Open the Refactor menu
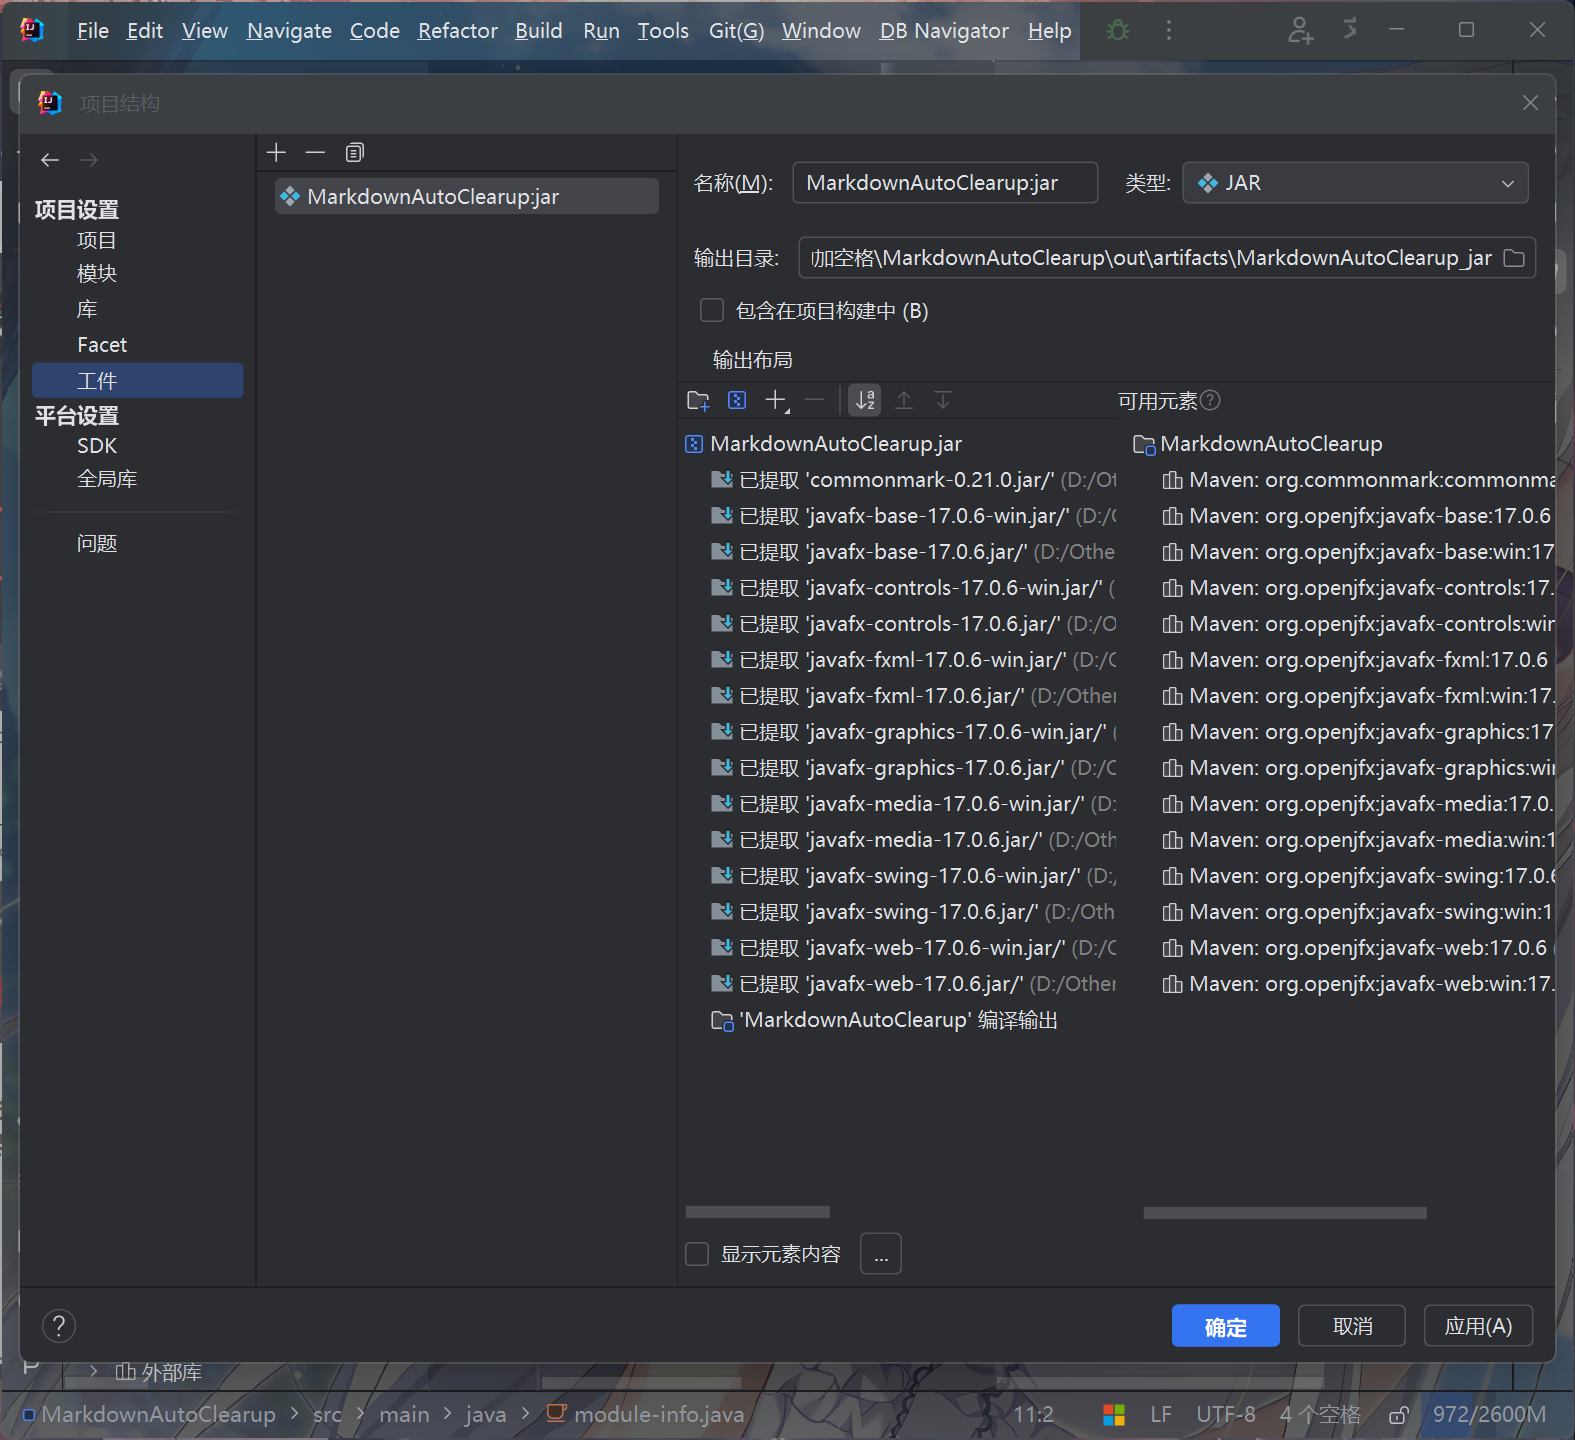The height and width of the screenshot is (1440, 1575). point(457,31)
